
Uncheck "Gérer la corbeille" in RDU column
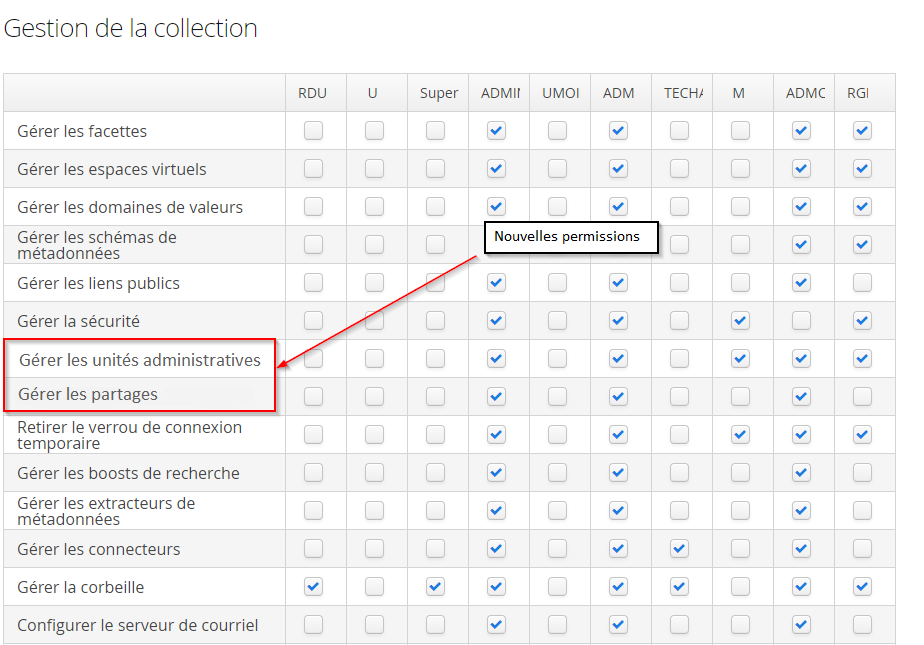click(313, 586)
